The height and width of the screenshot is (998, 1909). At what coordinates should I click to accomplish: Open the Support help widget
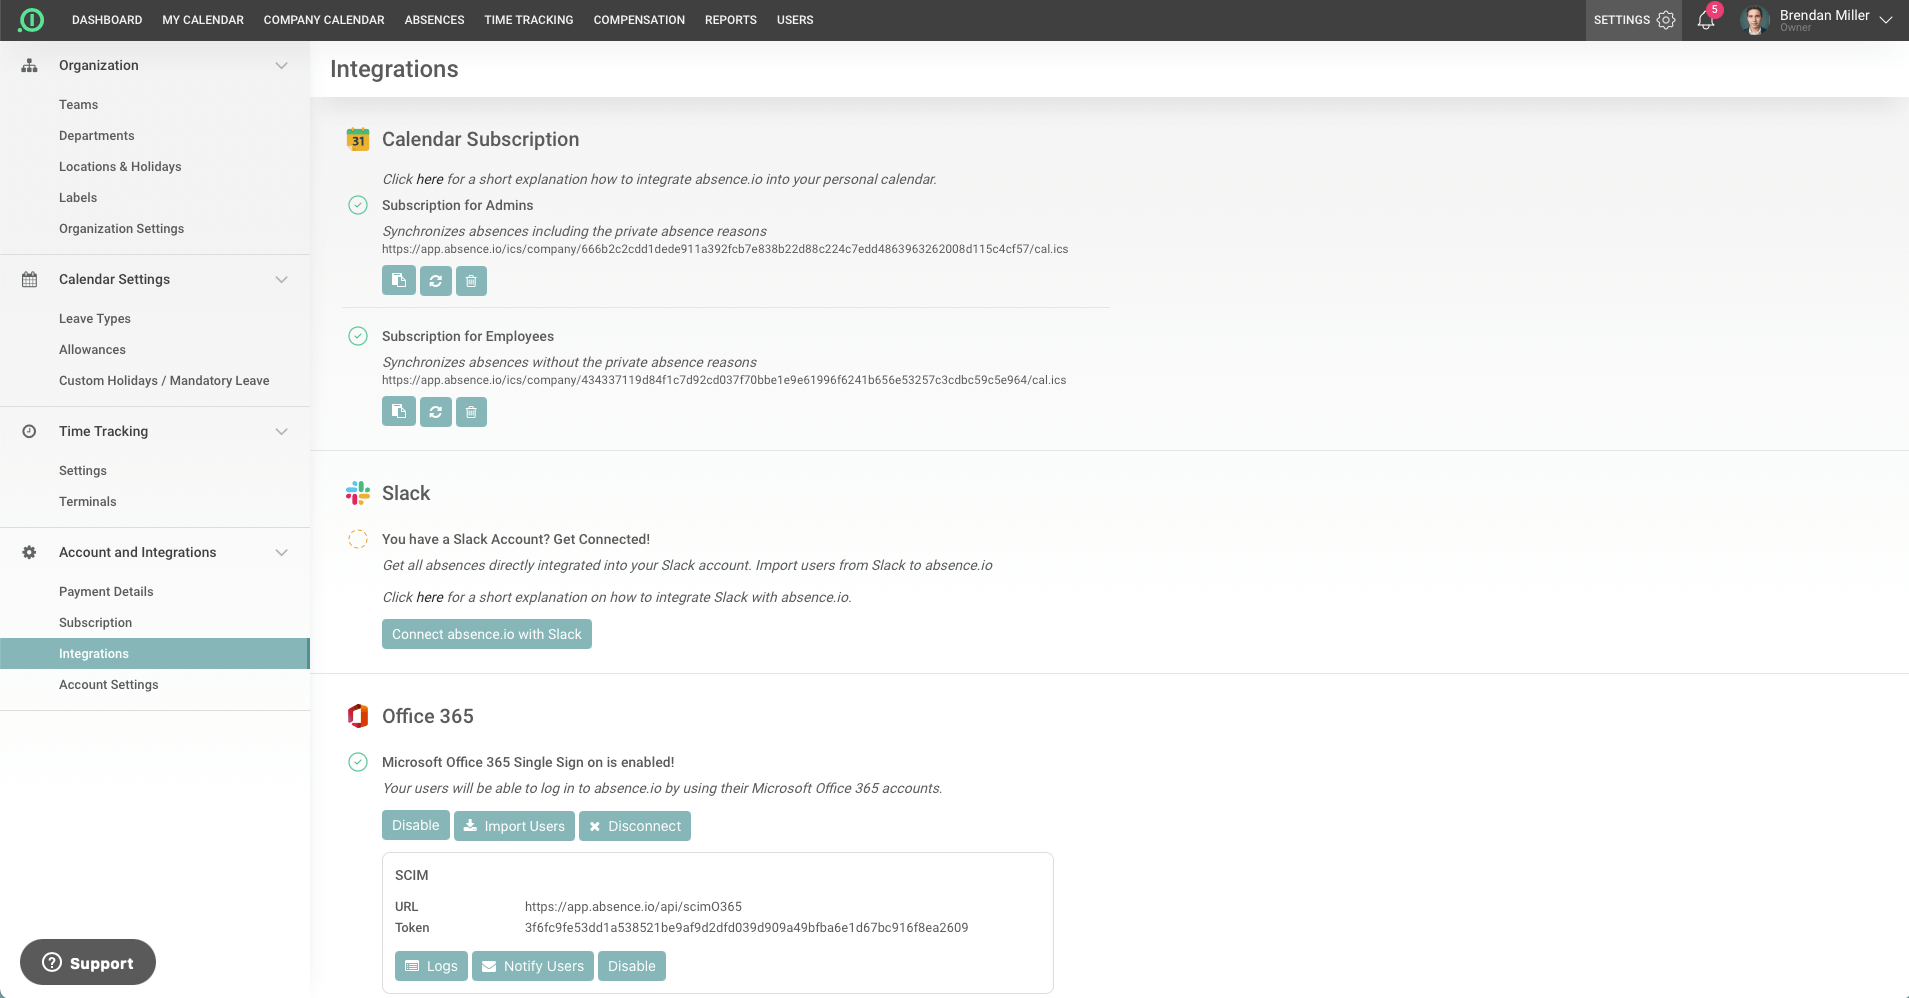tap(88, 962)
